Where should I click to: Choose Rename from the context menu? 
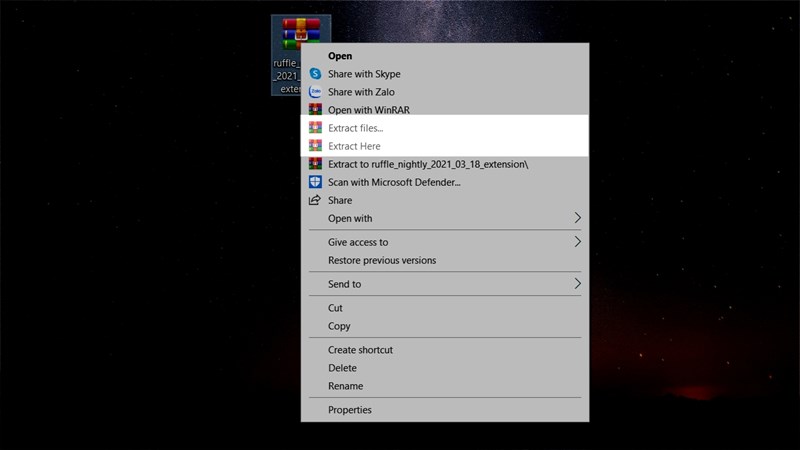(x=445, y=386)
